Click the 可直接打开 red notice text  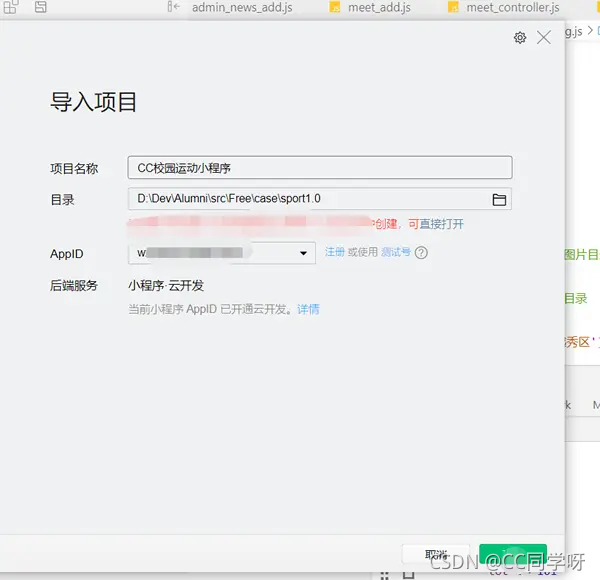pos(436,224)
